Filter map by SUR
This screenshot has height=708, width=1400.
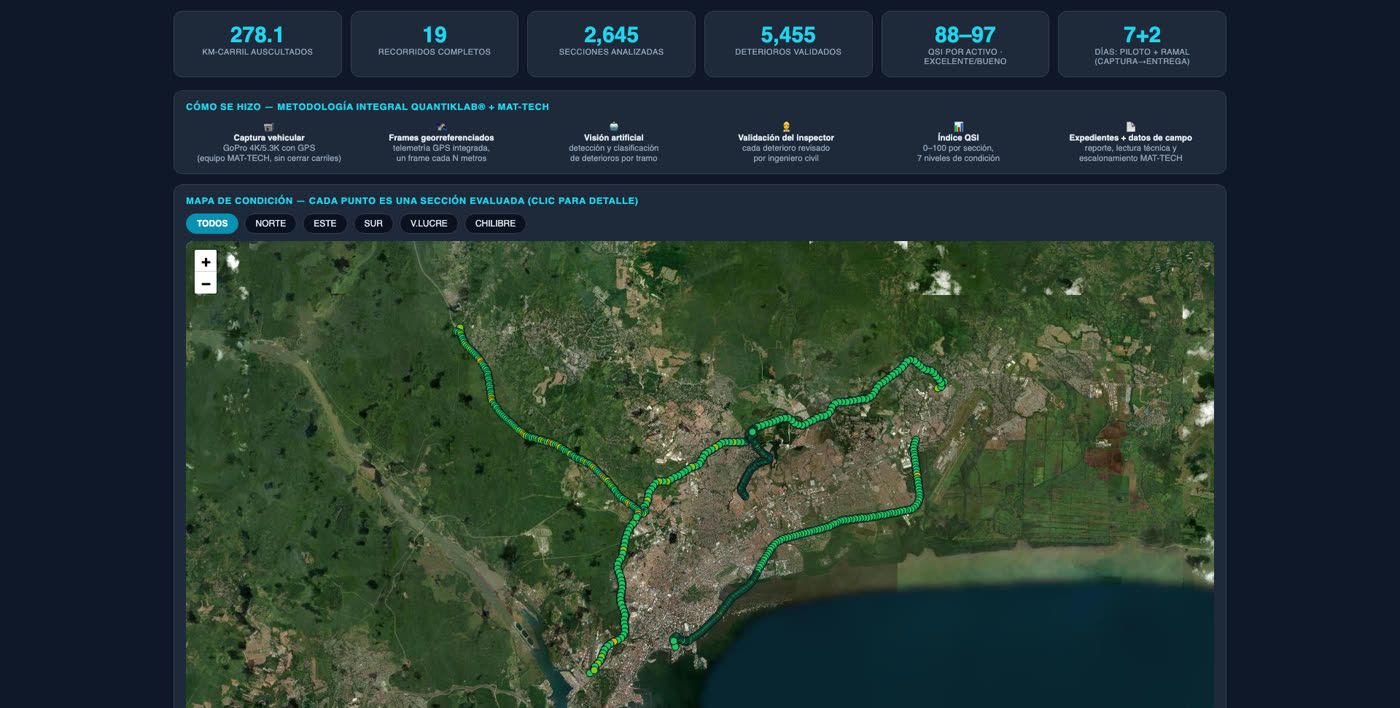coord(373,224)
